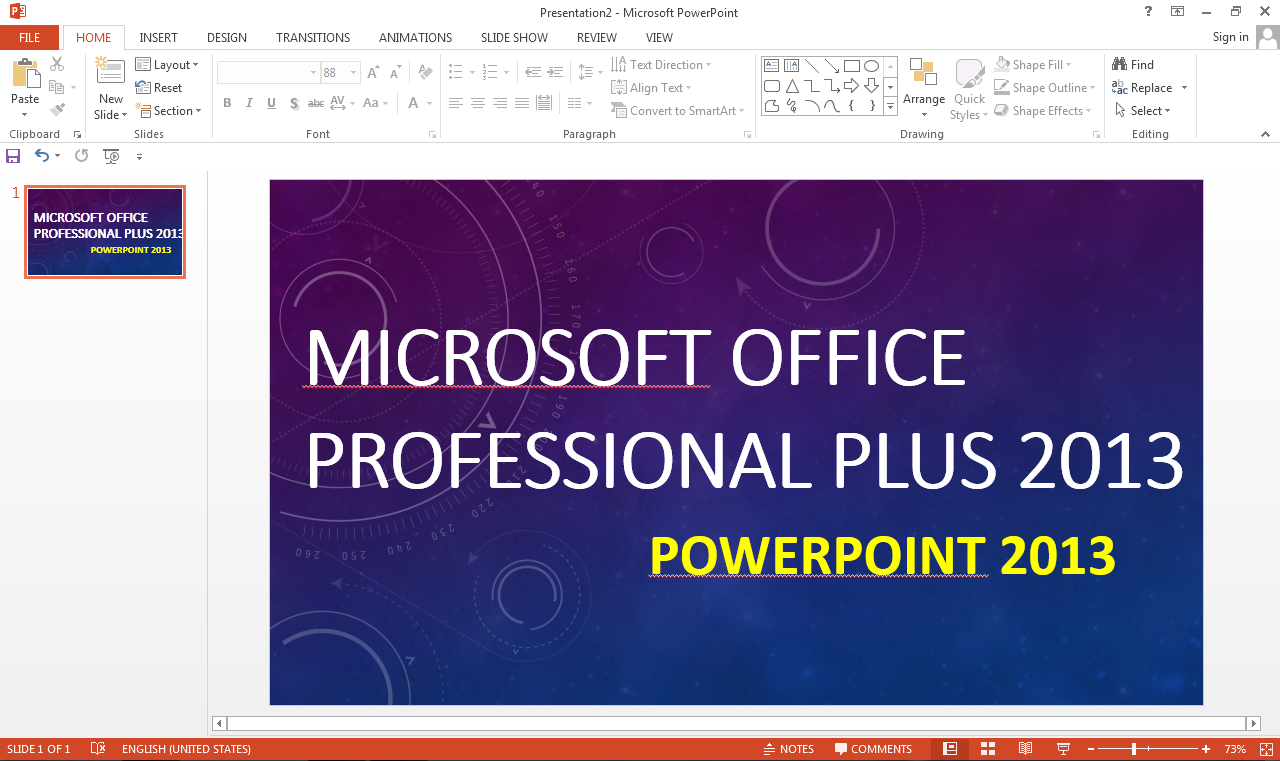
Task: Switch to the DESIGN tab
Action: (227, 37)
